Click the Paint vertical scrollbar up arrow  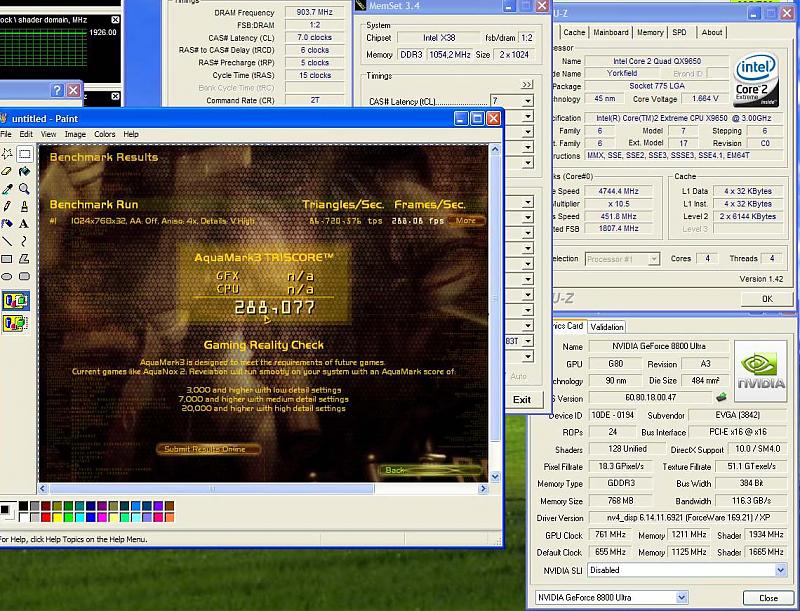click(495, 149)
